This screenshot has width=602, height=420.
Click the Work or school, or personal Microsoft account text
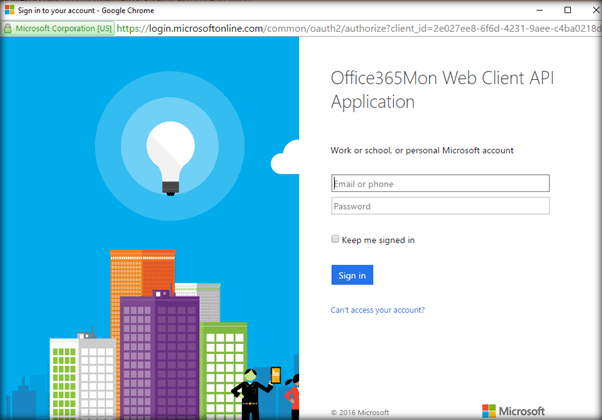coord(422,150)
